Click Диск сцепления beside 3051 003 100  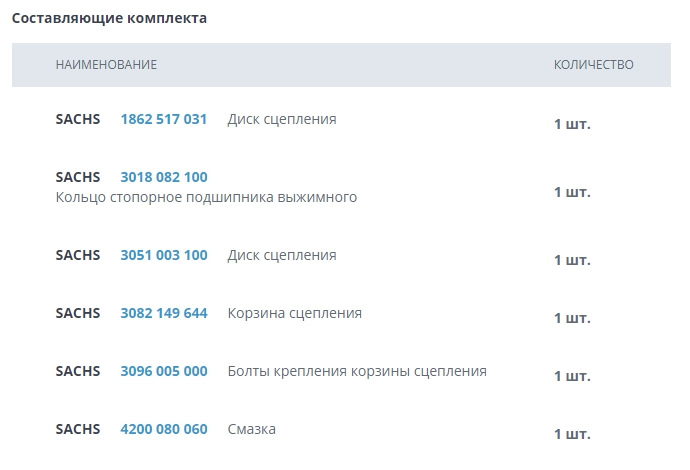(282, 255)
